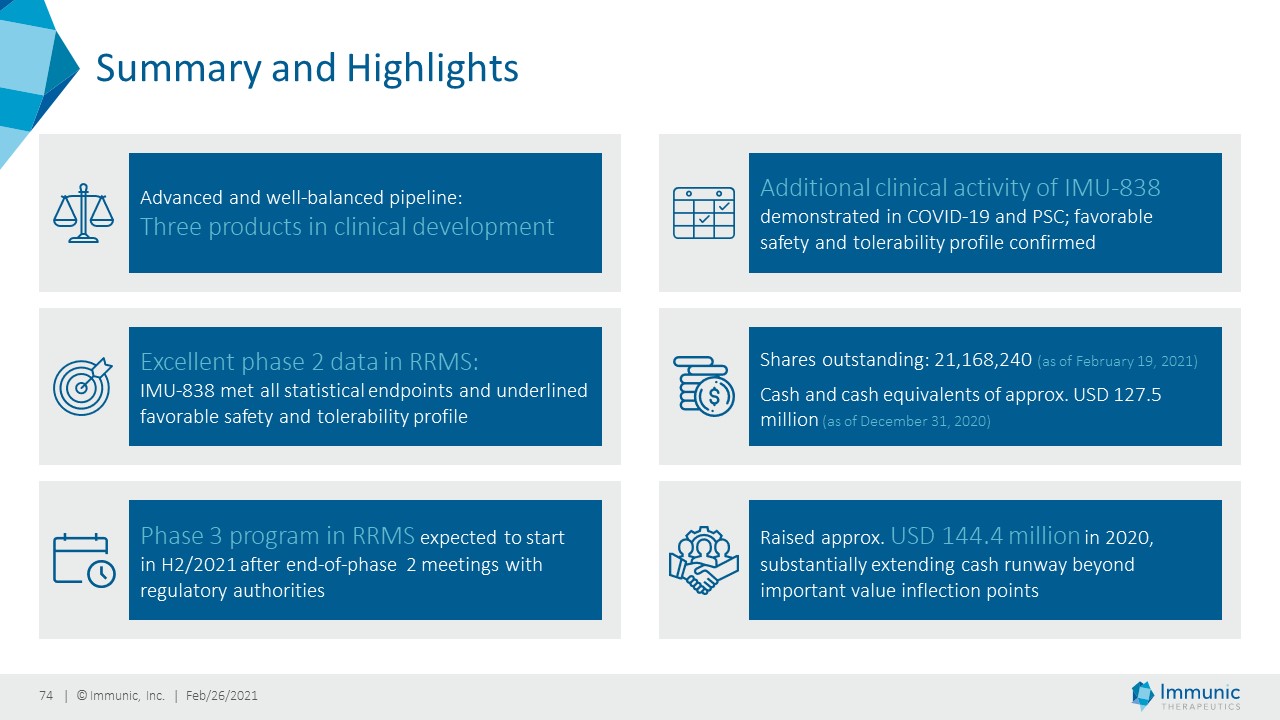Click the dollar coin stack icon
The height and width of the screenshot is (720, 1280).
pyautogui.click(x=704, y=386)
